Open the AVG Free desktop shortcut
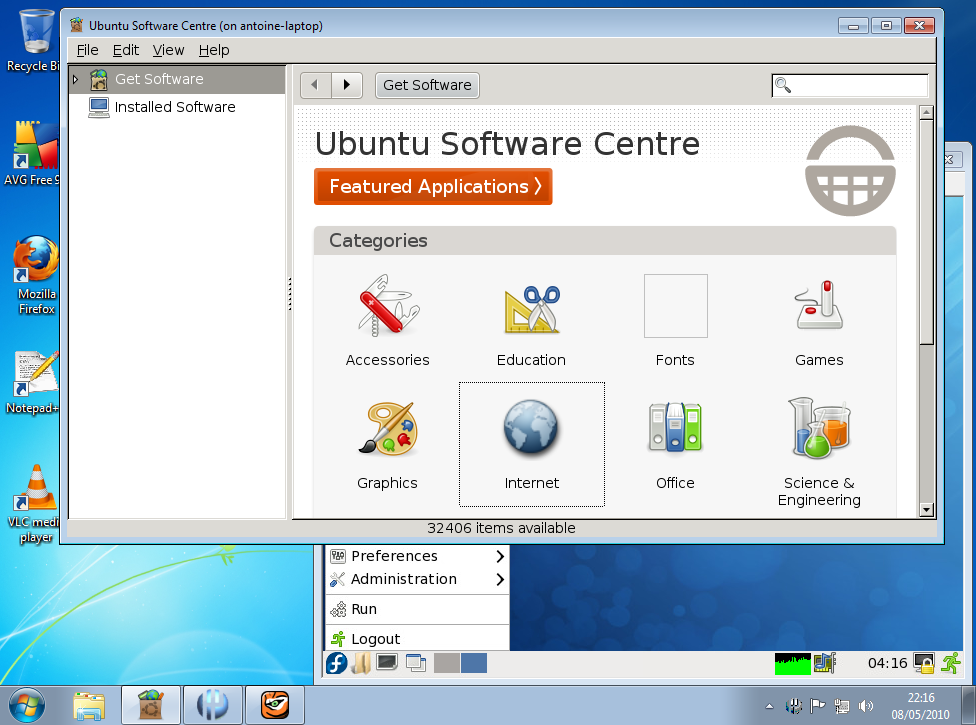The image size is (976, 725). click(x=34, y=153)
